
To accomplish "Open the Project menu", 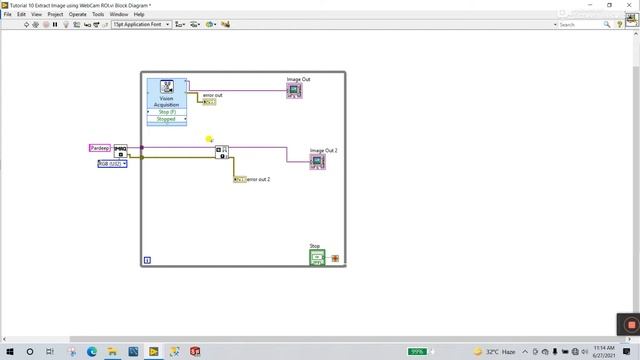I will click(x=55, y=14).
